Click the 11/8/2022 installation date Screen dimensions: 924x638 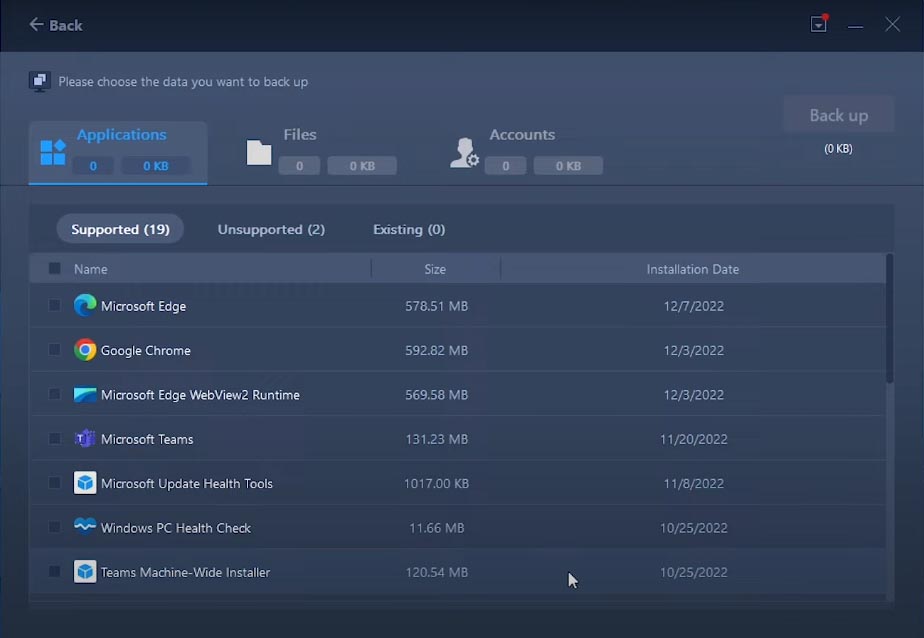point(694,484)
